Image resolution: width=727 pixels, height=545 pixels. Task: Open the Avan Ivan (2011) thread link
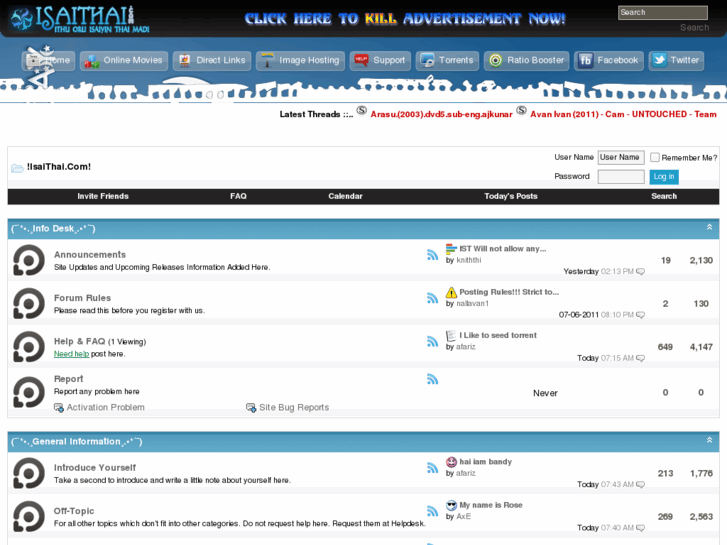(623, 115)
